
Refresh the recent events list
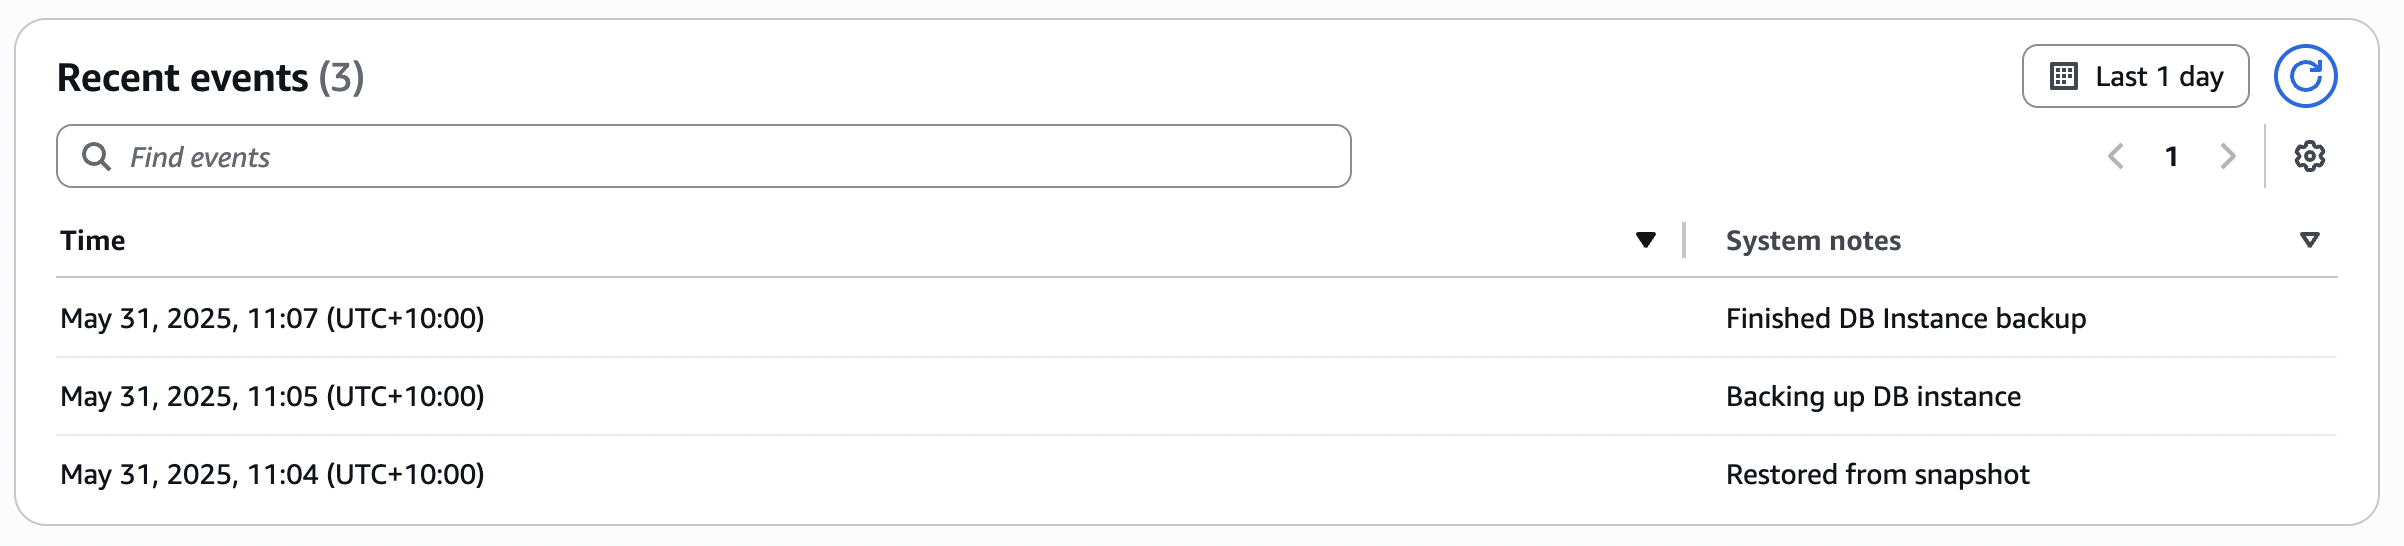click(x=2305, y=76)
